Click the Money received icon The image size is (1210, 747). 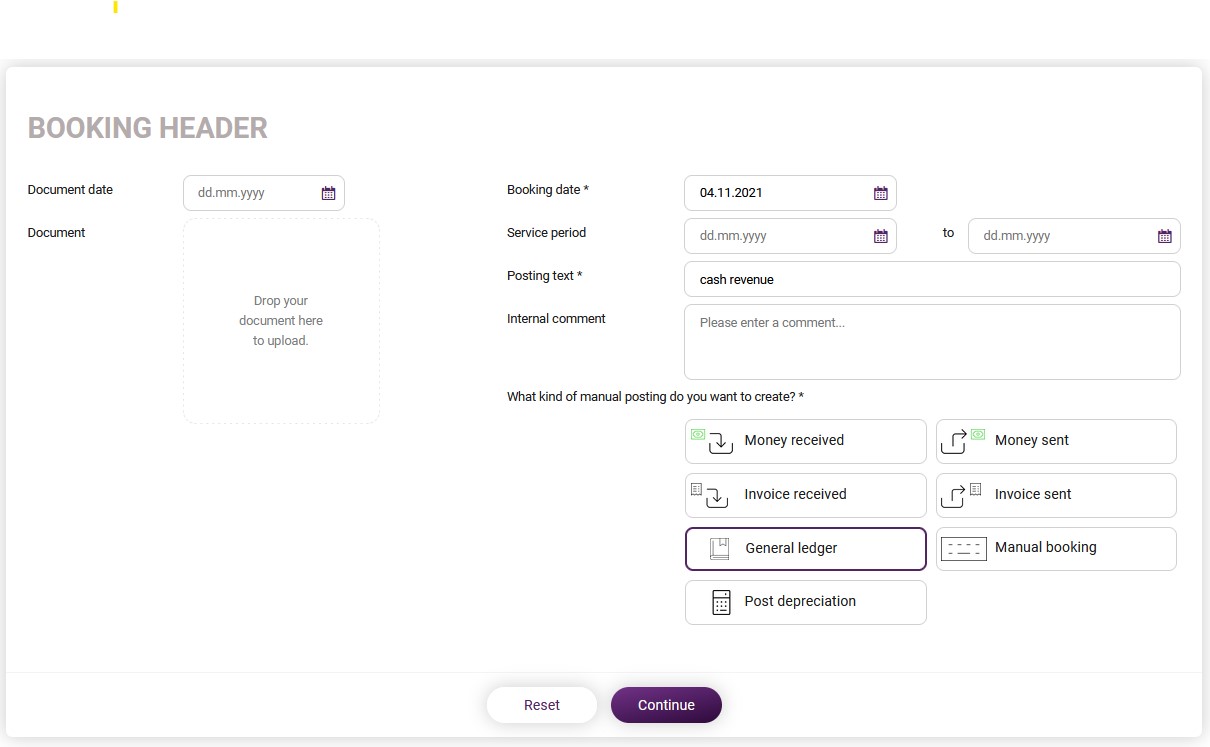pyautogui.click(x=712, y=441)
